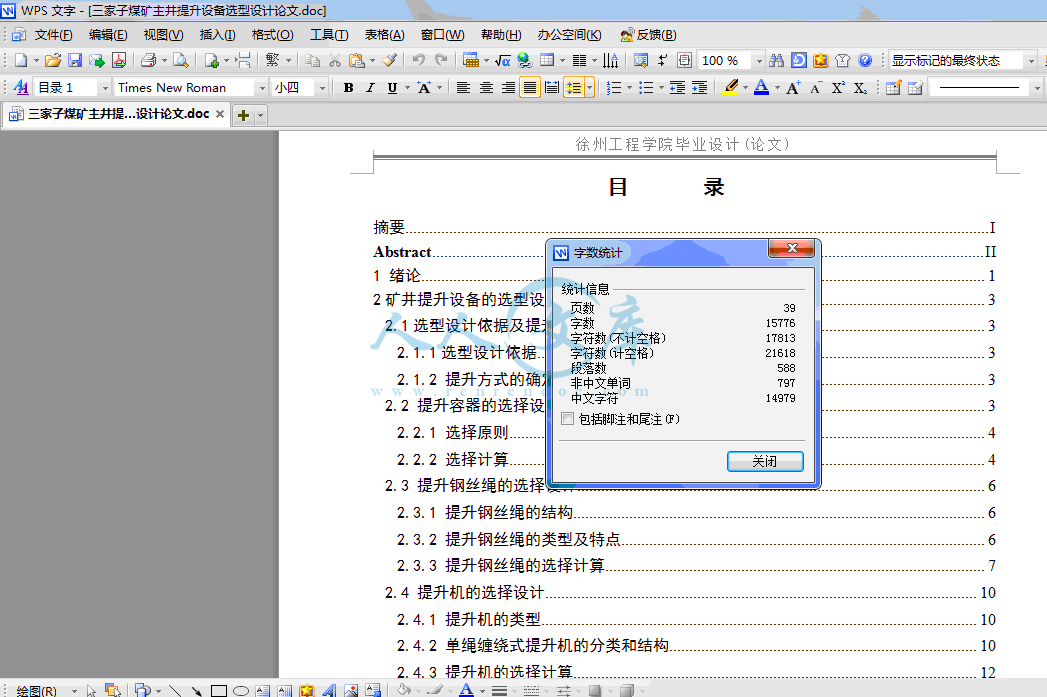Click the Save icon
This screenshot has height=697, width=1047.
[x=75, y=61]
